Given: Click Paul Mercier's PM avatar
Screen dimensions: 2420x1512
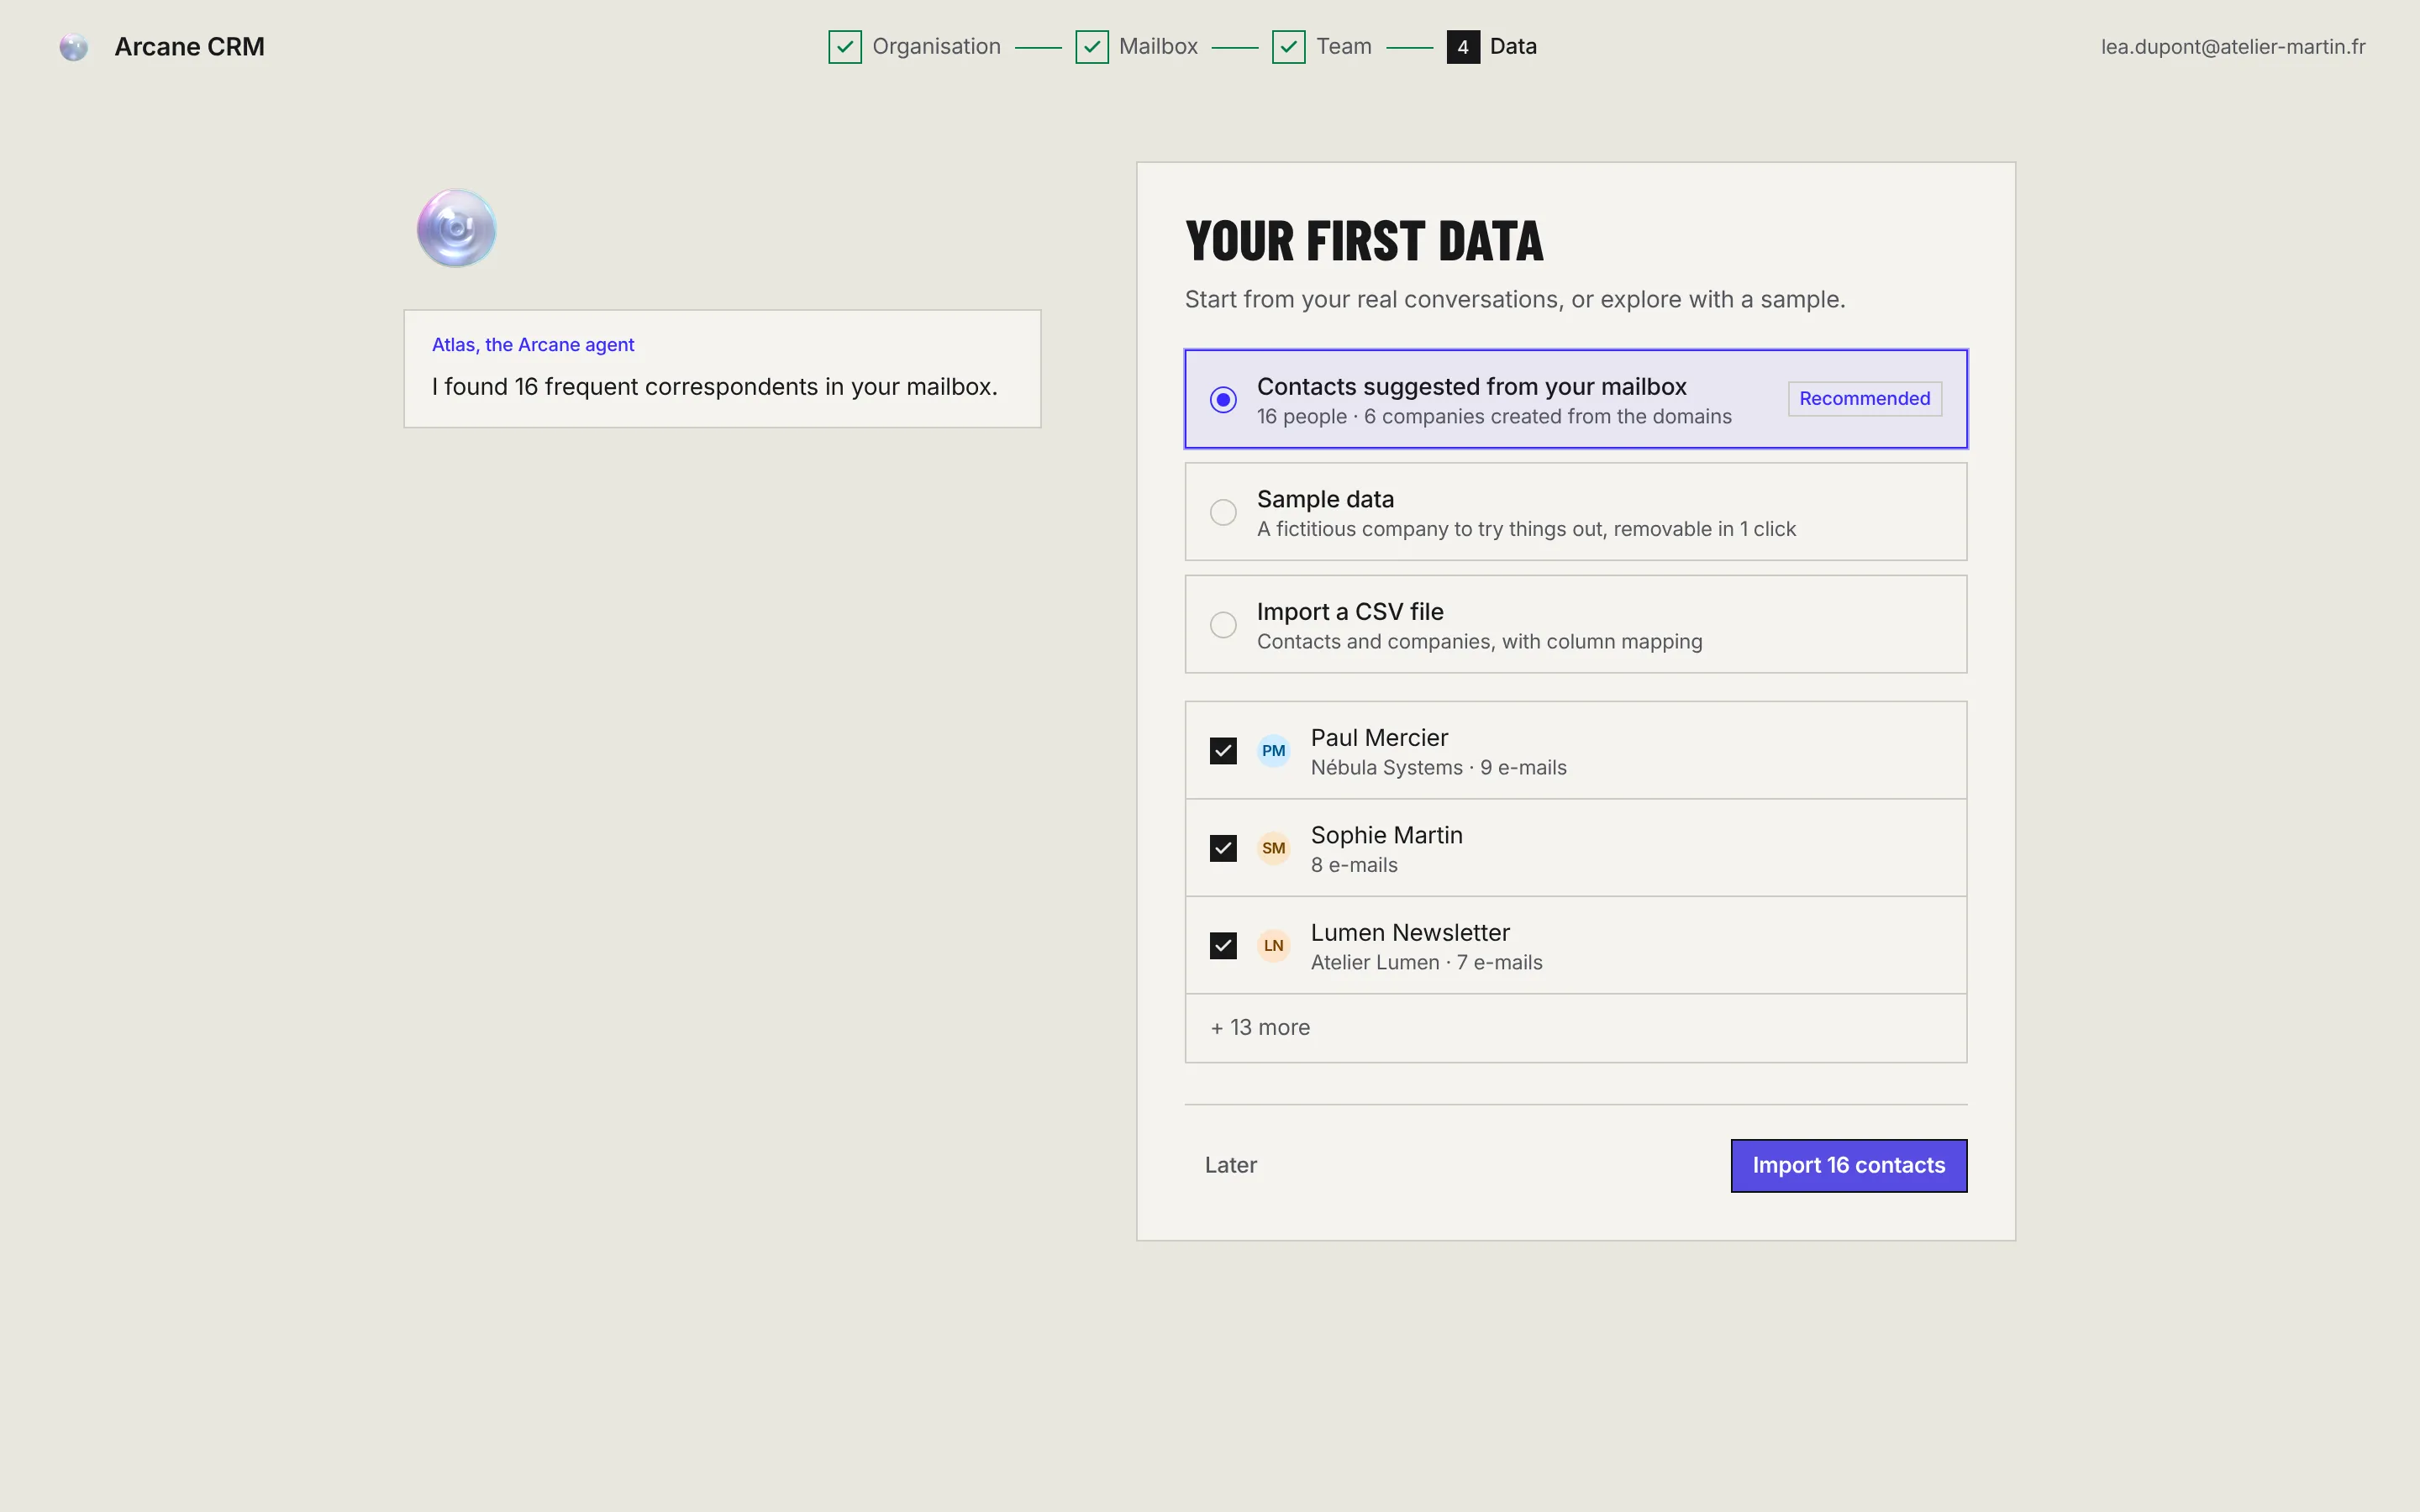Looking at the screenshot, I should tap(1273, 751).
